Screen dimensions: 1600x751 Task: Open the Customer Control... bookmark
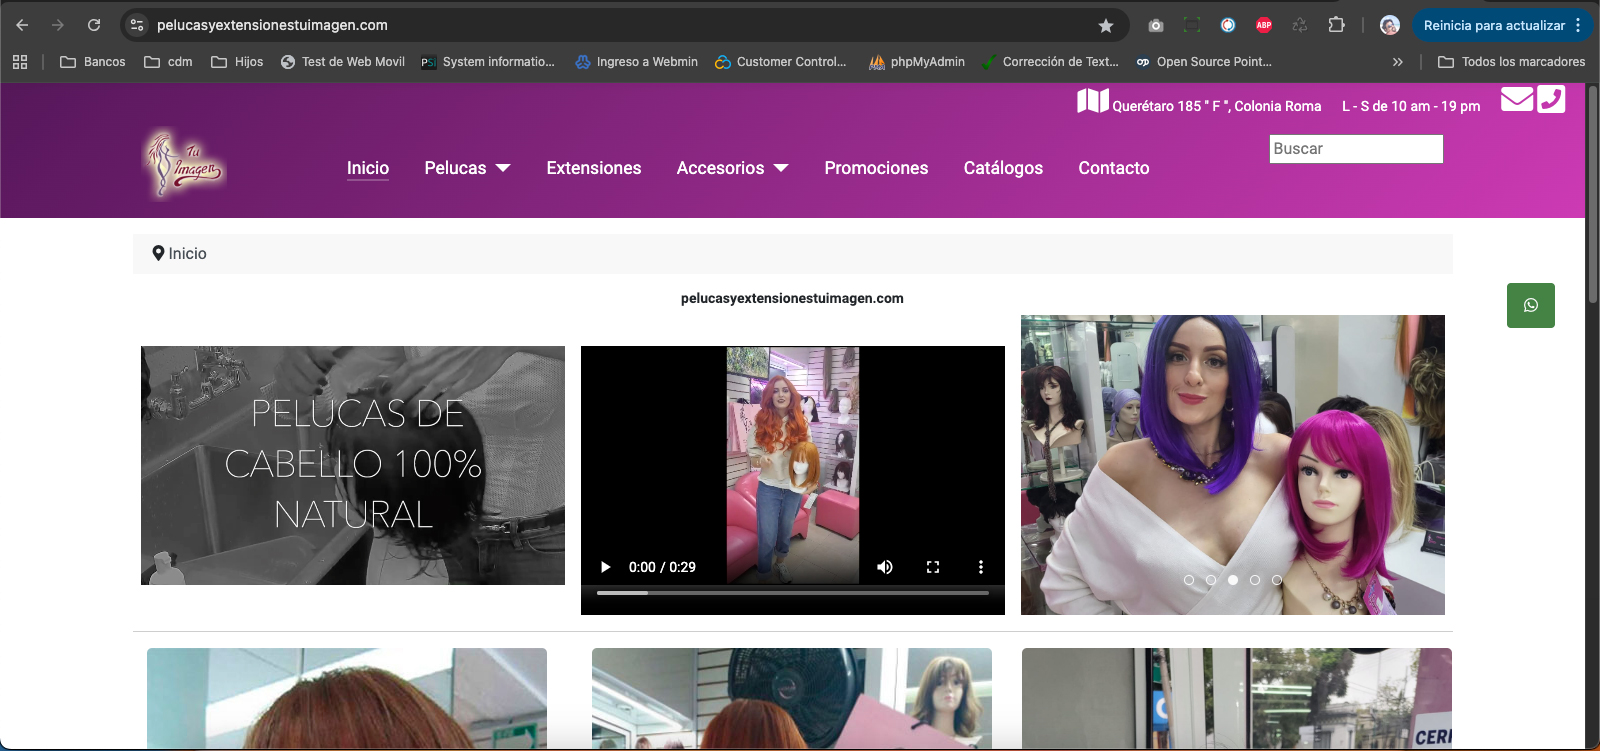[781, 62]
